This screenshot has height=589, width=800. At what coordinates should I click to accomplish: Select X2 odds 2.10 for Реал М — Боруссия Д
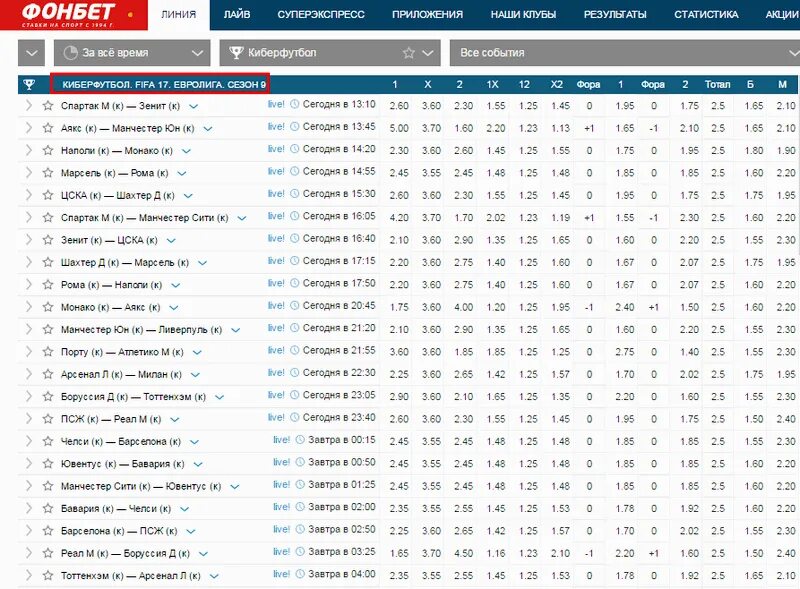pyautogui.click(x=560, y=553)
